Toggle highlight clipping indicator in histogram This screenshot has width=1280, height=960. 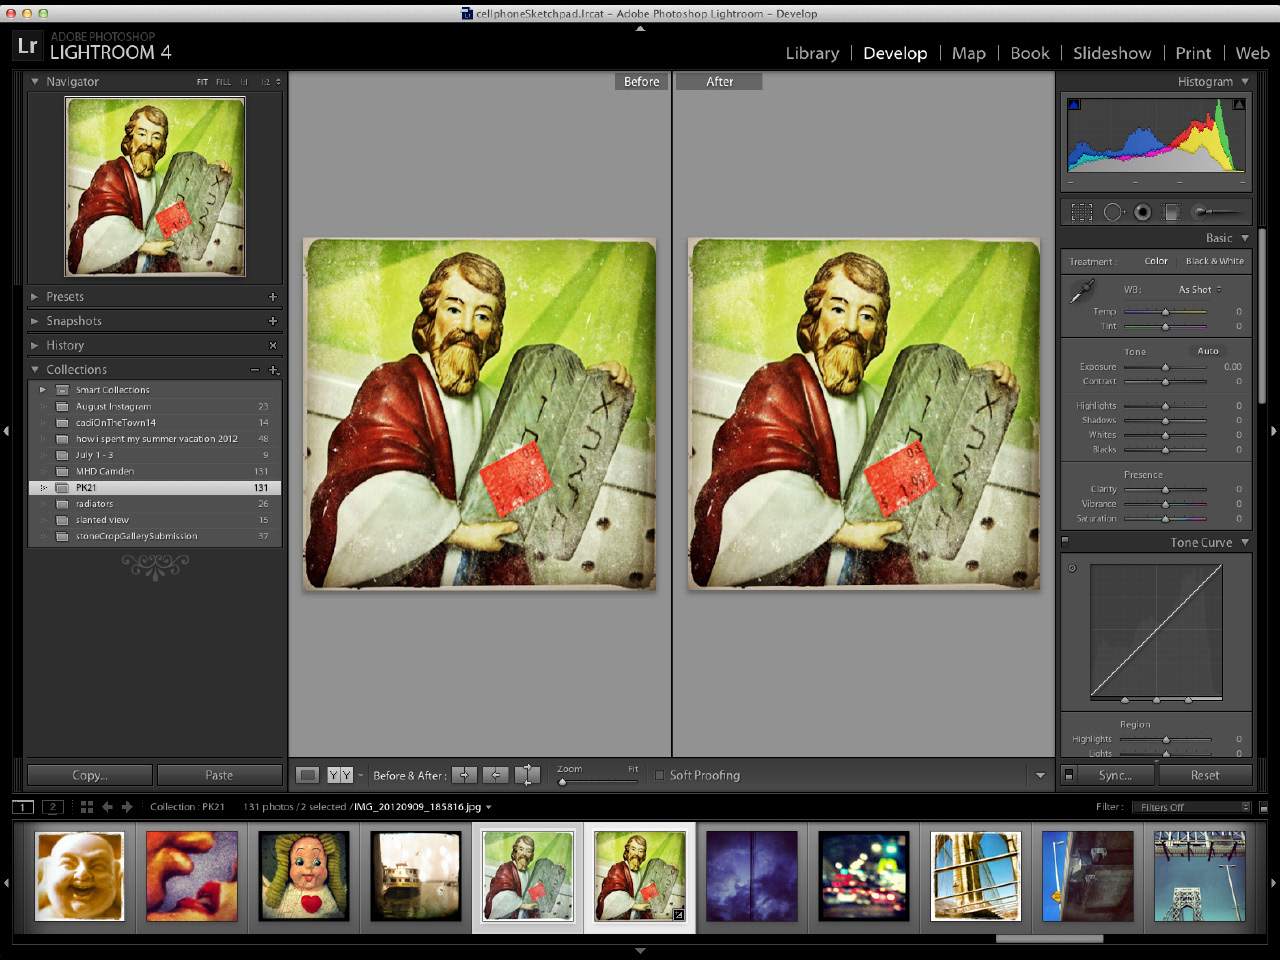coord(1239,104)
